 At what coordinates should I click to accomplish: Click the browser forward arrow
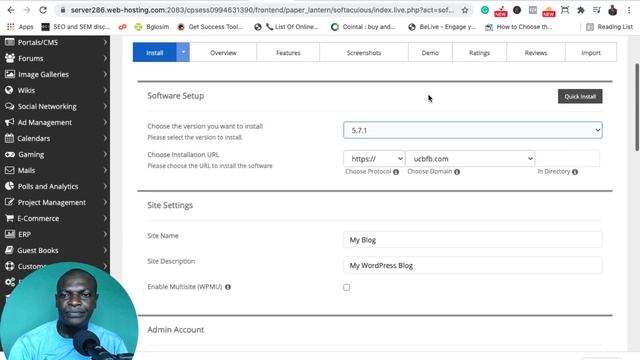[x=27, y=10]
